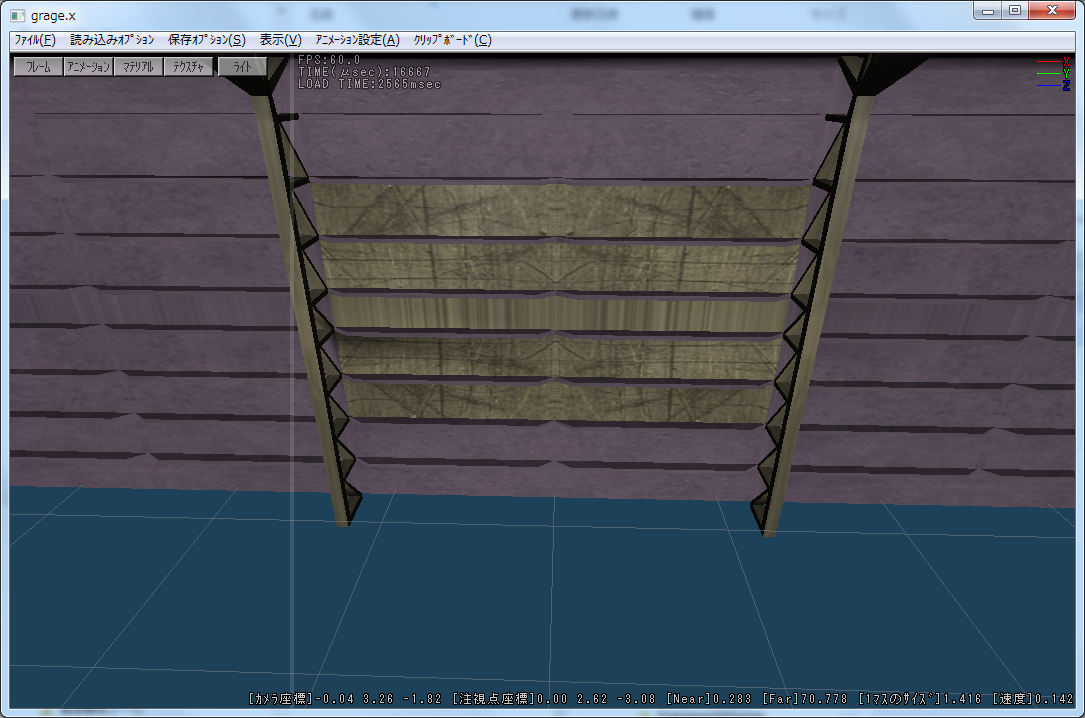
Task: Open the 読み込みオプション menu
Action: (x=112, y=40)
